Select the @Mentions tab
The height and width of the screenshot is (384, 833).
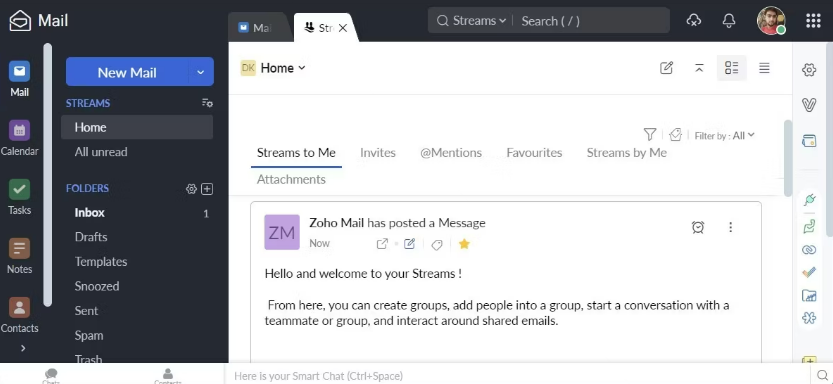[x=451, y=153]
